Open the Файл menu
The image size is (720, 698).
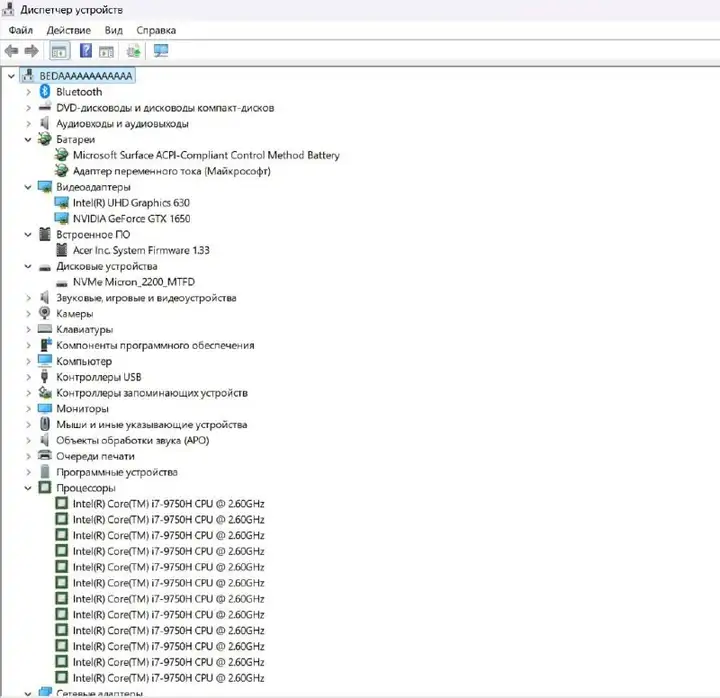[21, 30]
